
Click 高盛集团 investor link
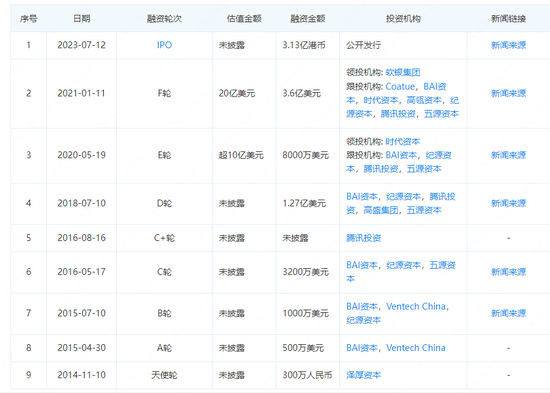[381, 210]
